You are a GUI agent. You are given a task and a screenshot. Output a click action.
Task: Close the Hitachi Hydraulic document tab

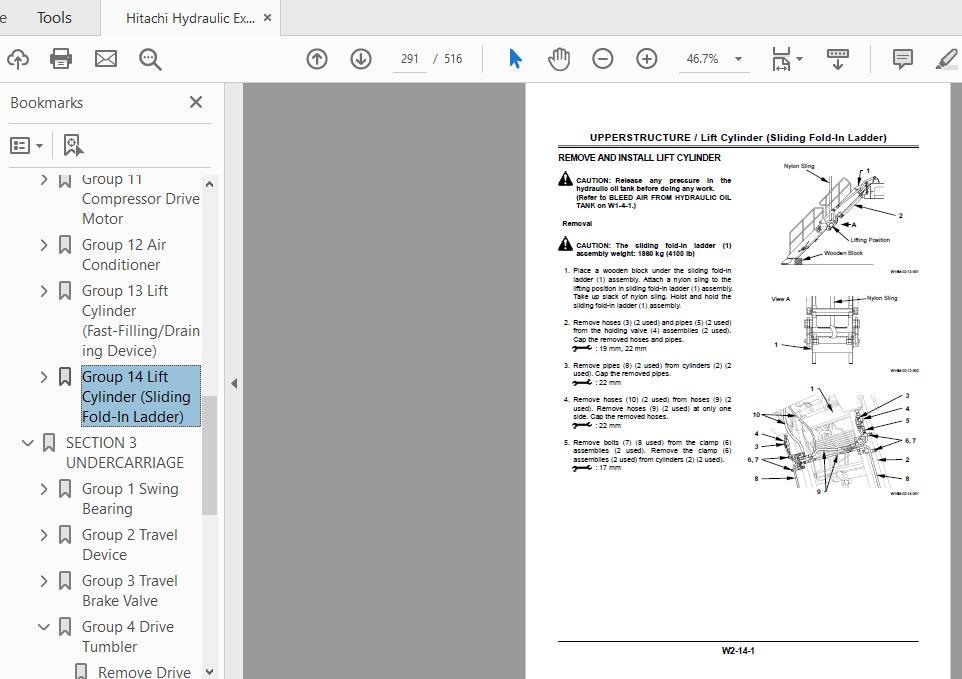267,18
